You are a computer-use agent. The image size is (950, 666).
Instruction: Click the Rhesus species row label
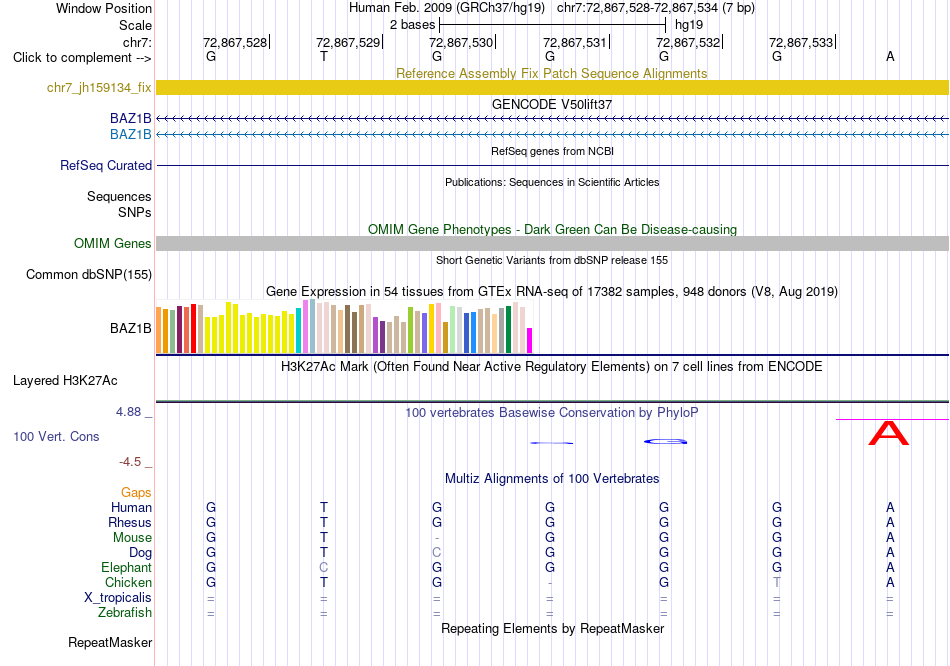click(130, 522)
